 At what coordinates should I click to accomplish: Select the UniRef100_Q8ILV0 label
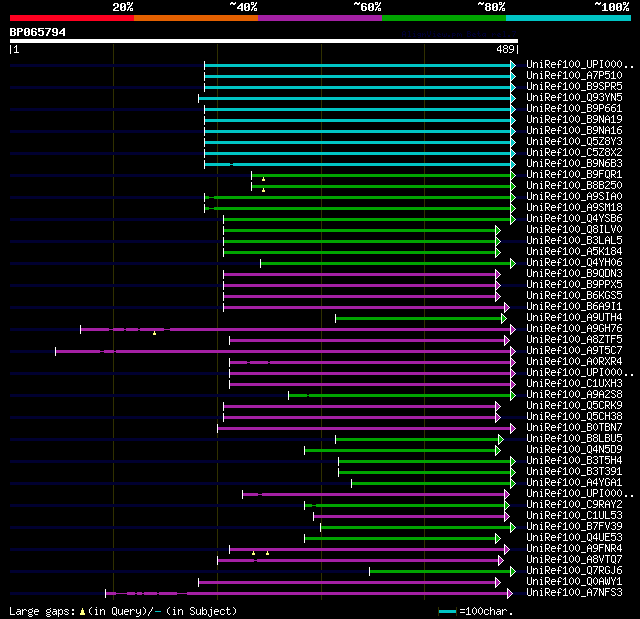[574, 230]
